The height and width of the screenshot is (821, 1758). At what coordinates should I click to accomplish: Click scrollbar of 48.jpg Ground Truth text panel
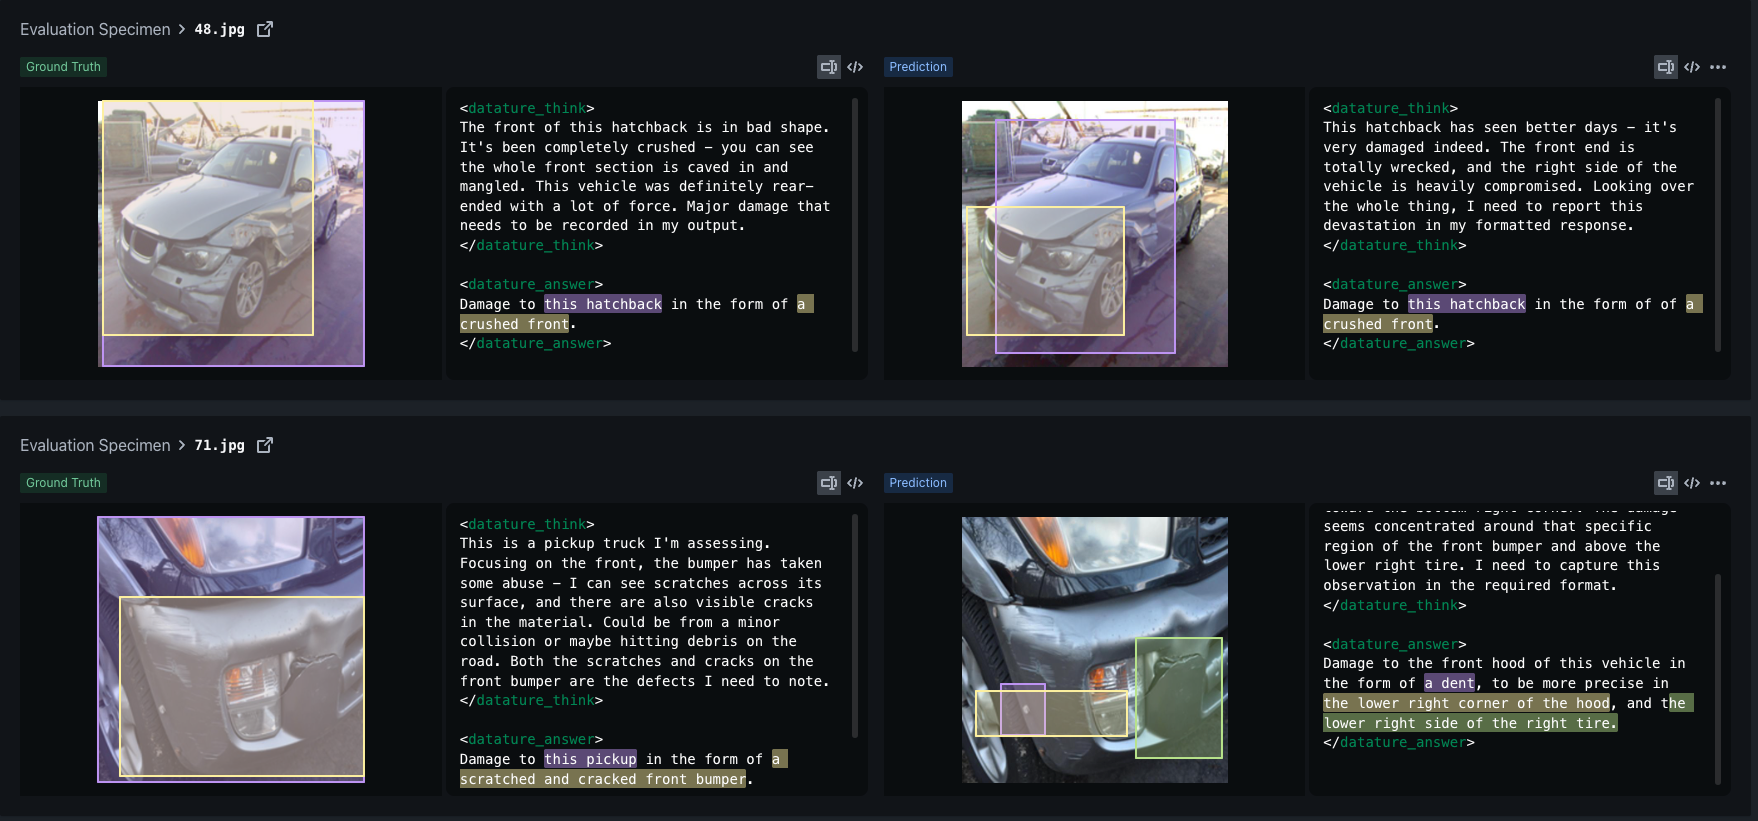855,225
